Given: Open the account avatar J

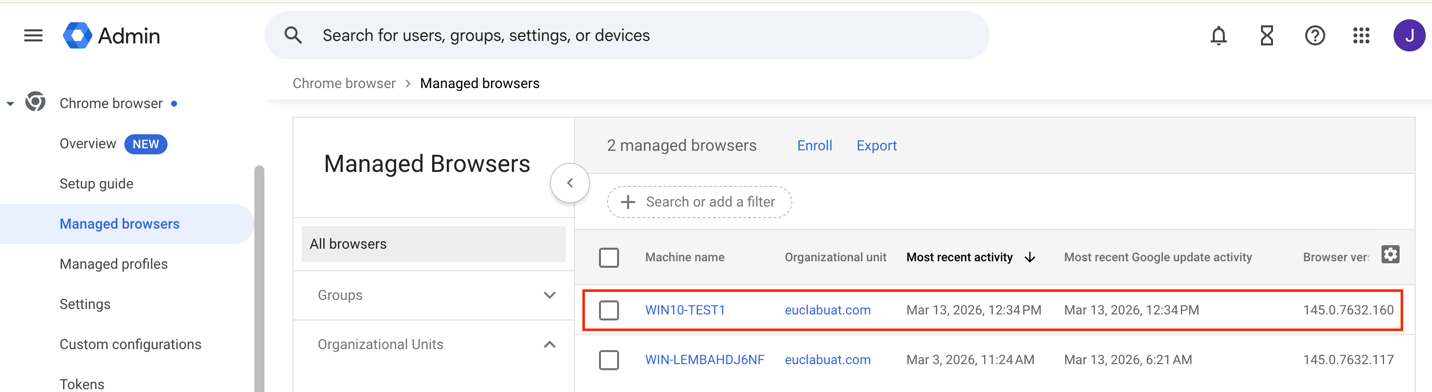Looking at the screenshot, I should pyautogui.click(x=1409, y=36).
